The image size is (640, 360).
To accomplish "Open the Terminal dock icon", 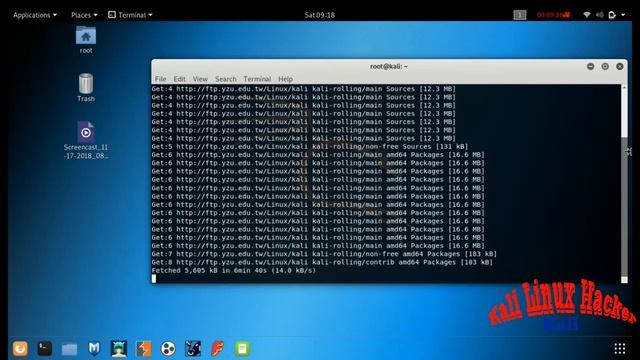I will pyautogui.click(x=45, y=349).
